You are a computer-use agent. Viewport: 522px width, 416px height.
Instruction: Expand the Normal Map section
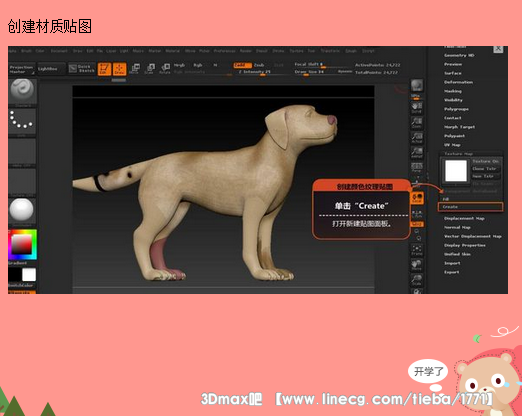pos(457,227)
